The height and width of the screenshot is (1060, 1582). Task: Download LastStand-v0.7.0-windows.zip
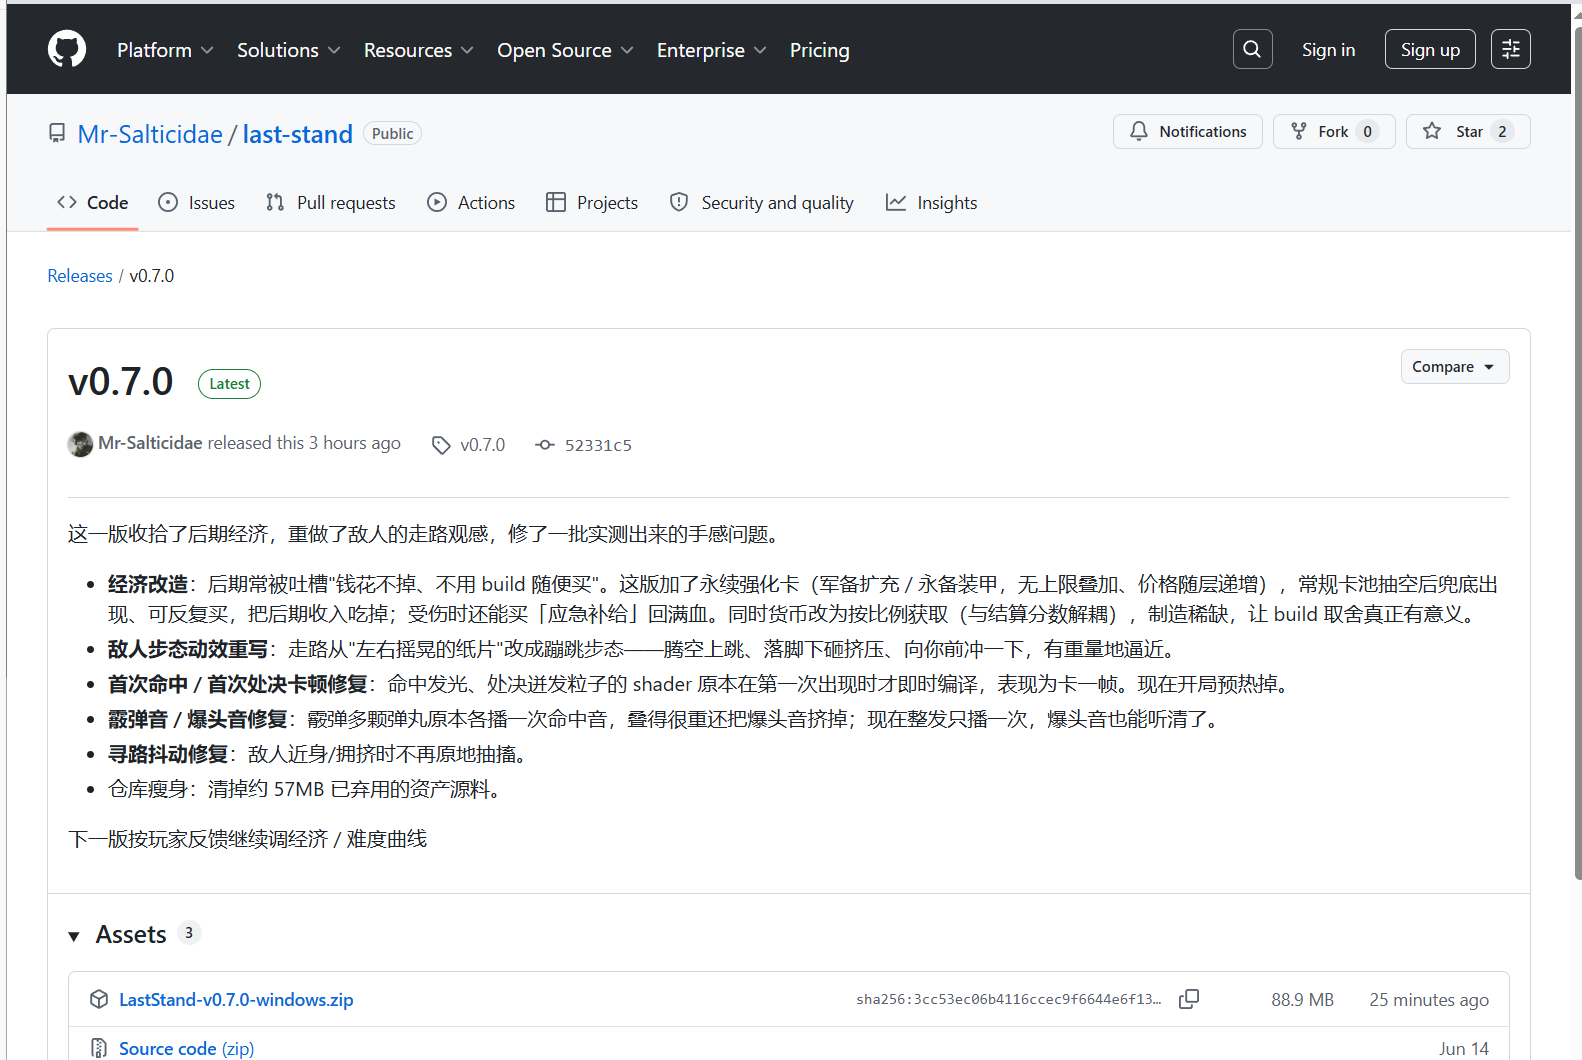coord(236,999)
